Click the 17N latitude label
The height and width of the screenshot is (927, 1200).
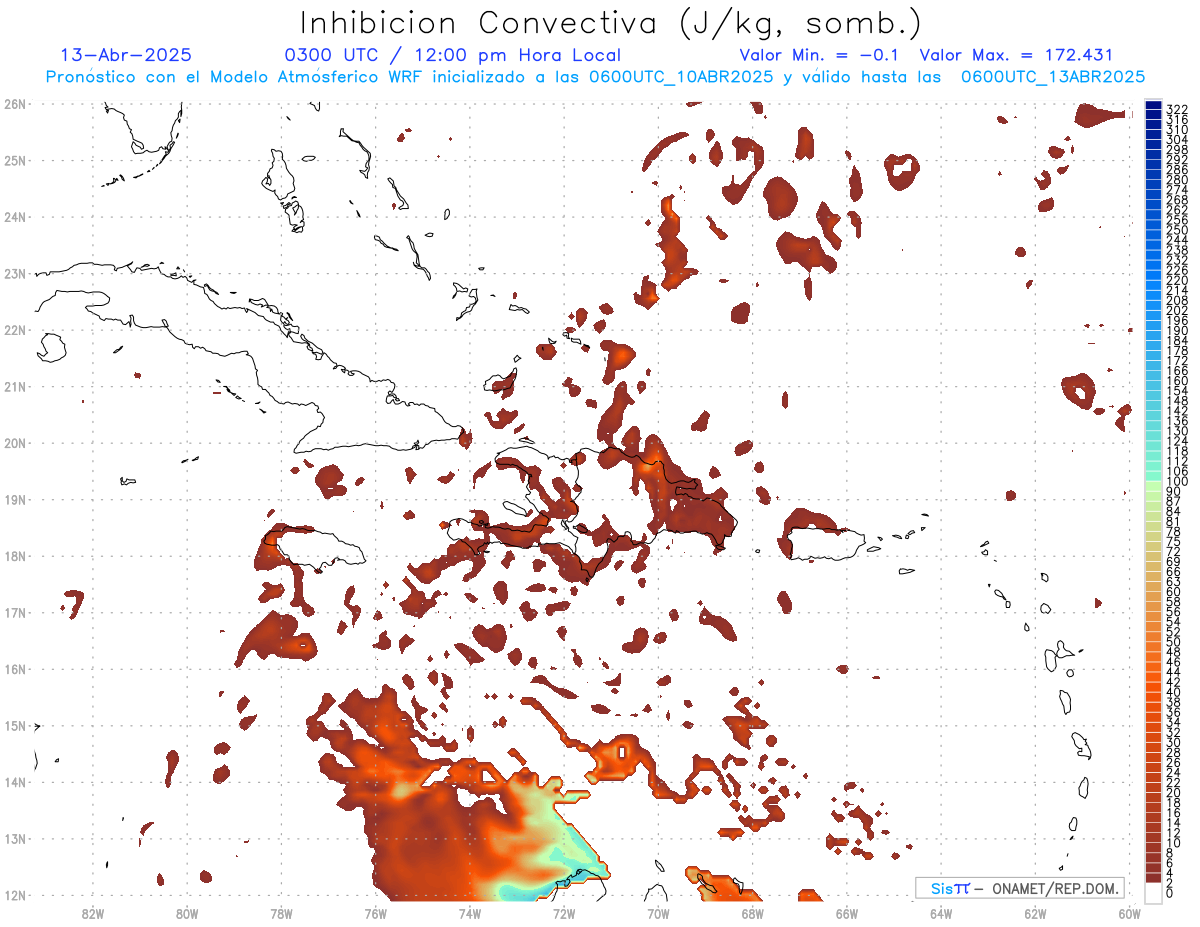(15, 612)
